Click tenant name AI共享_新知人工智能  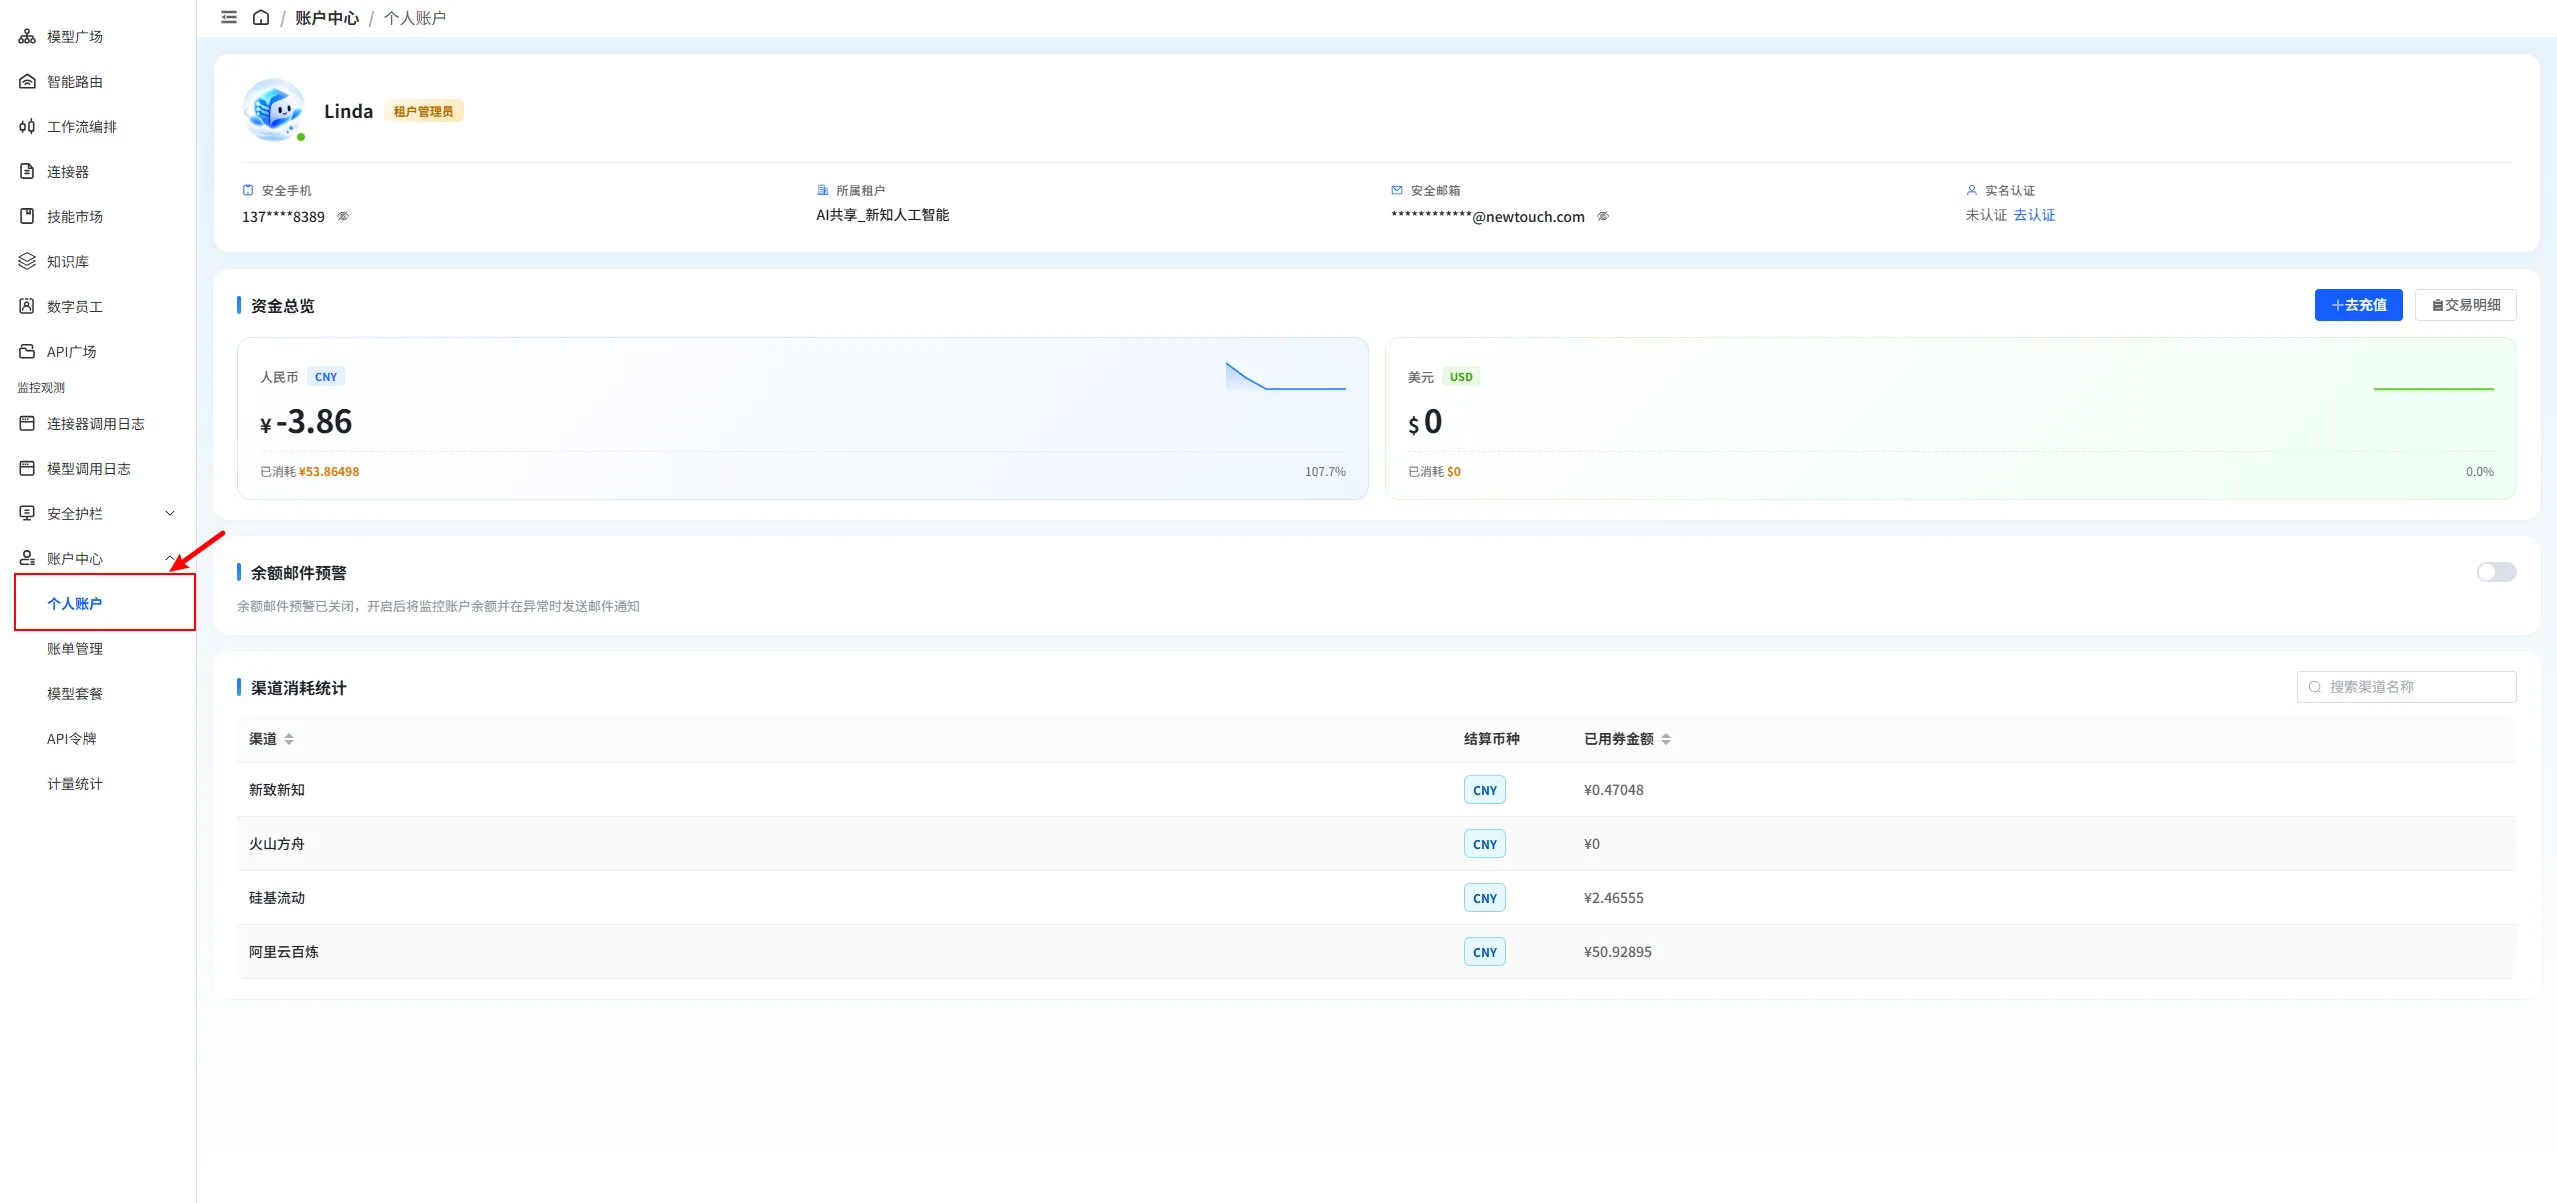point(882,216)
